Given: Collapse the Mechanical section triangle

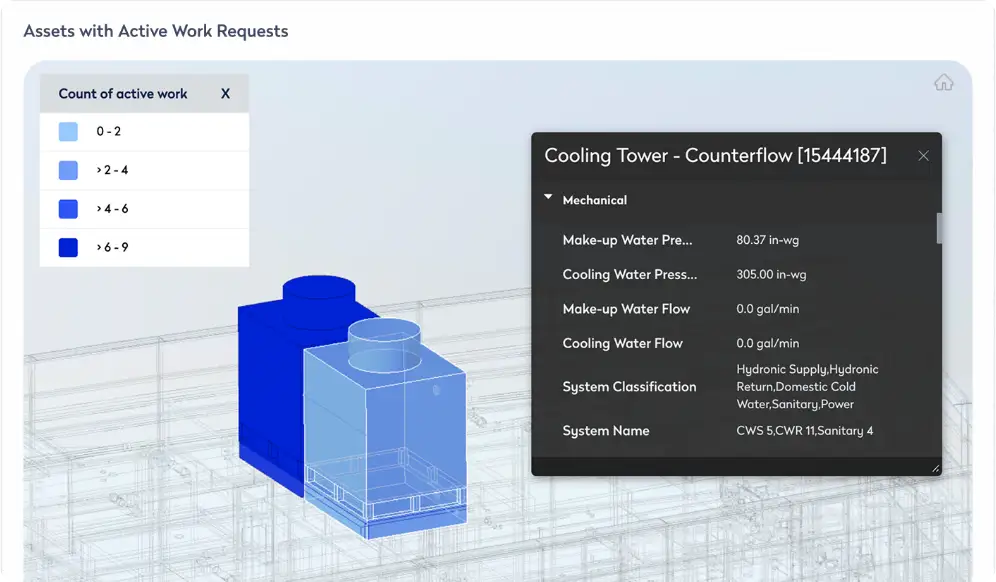Looking at the screenshot, I should [x=548, y=198].
